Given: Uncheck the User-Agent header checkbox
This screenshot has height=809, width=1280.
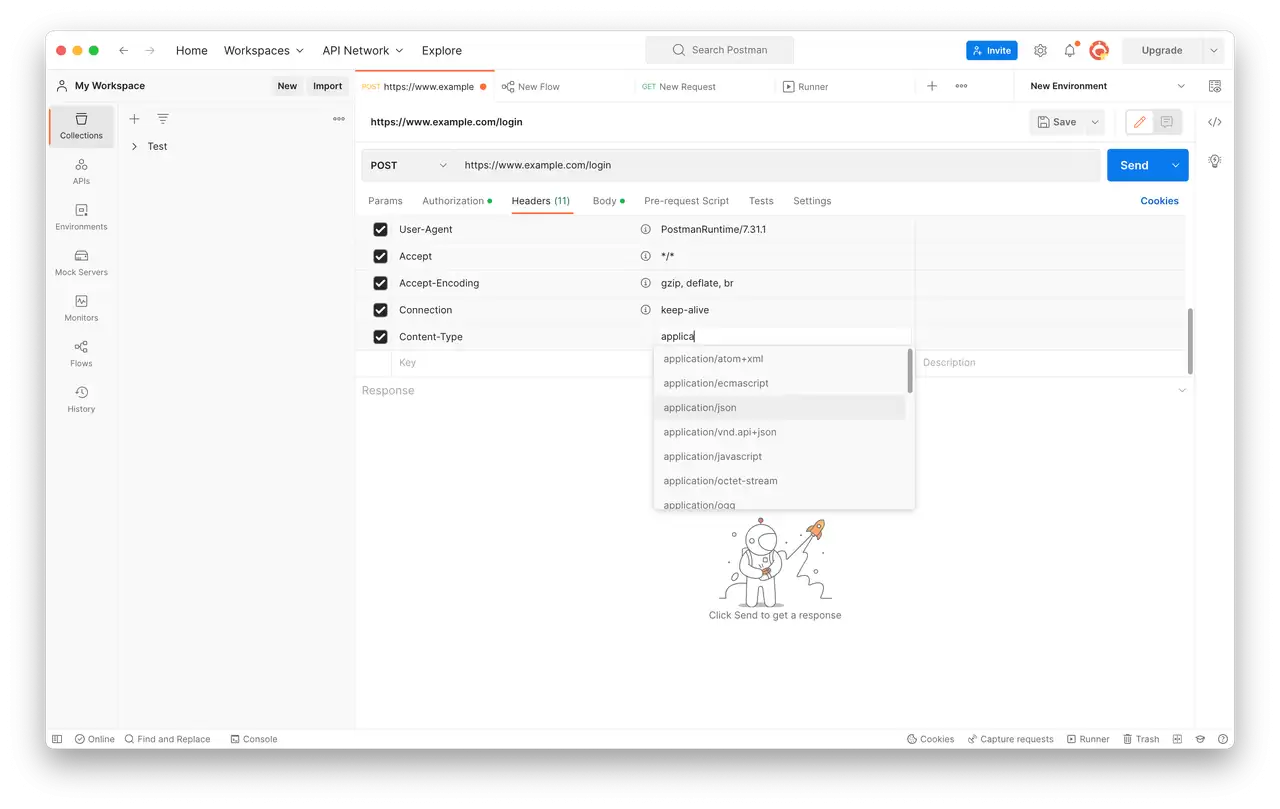Looking at the screenshot, I should click(380, 229).
